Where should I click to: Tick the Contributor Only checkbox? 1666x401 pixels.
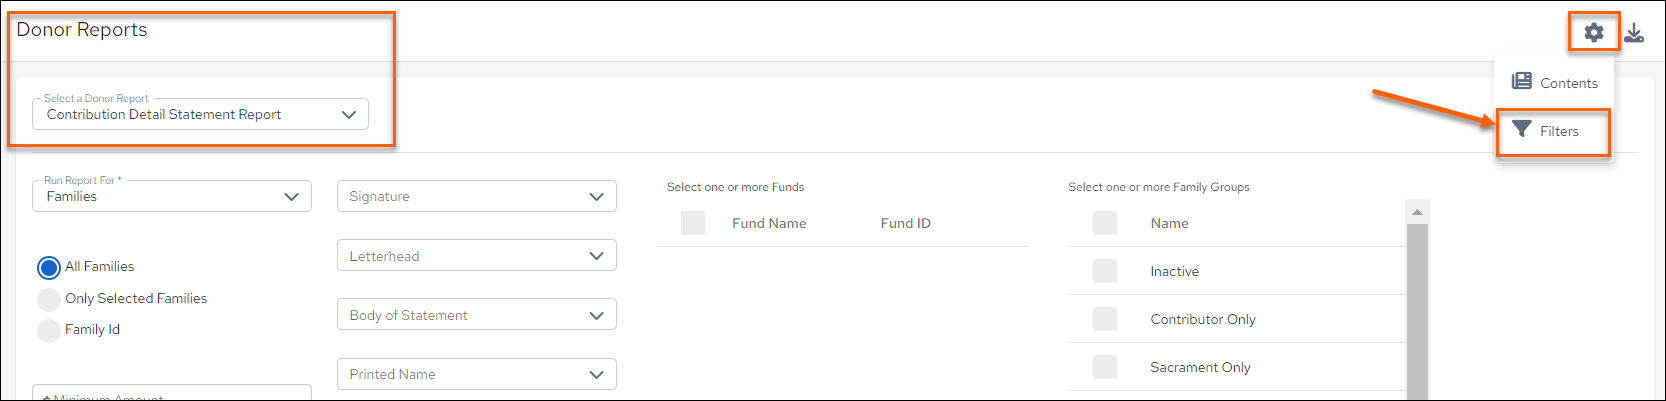(1105, 319)
